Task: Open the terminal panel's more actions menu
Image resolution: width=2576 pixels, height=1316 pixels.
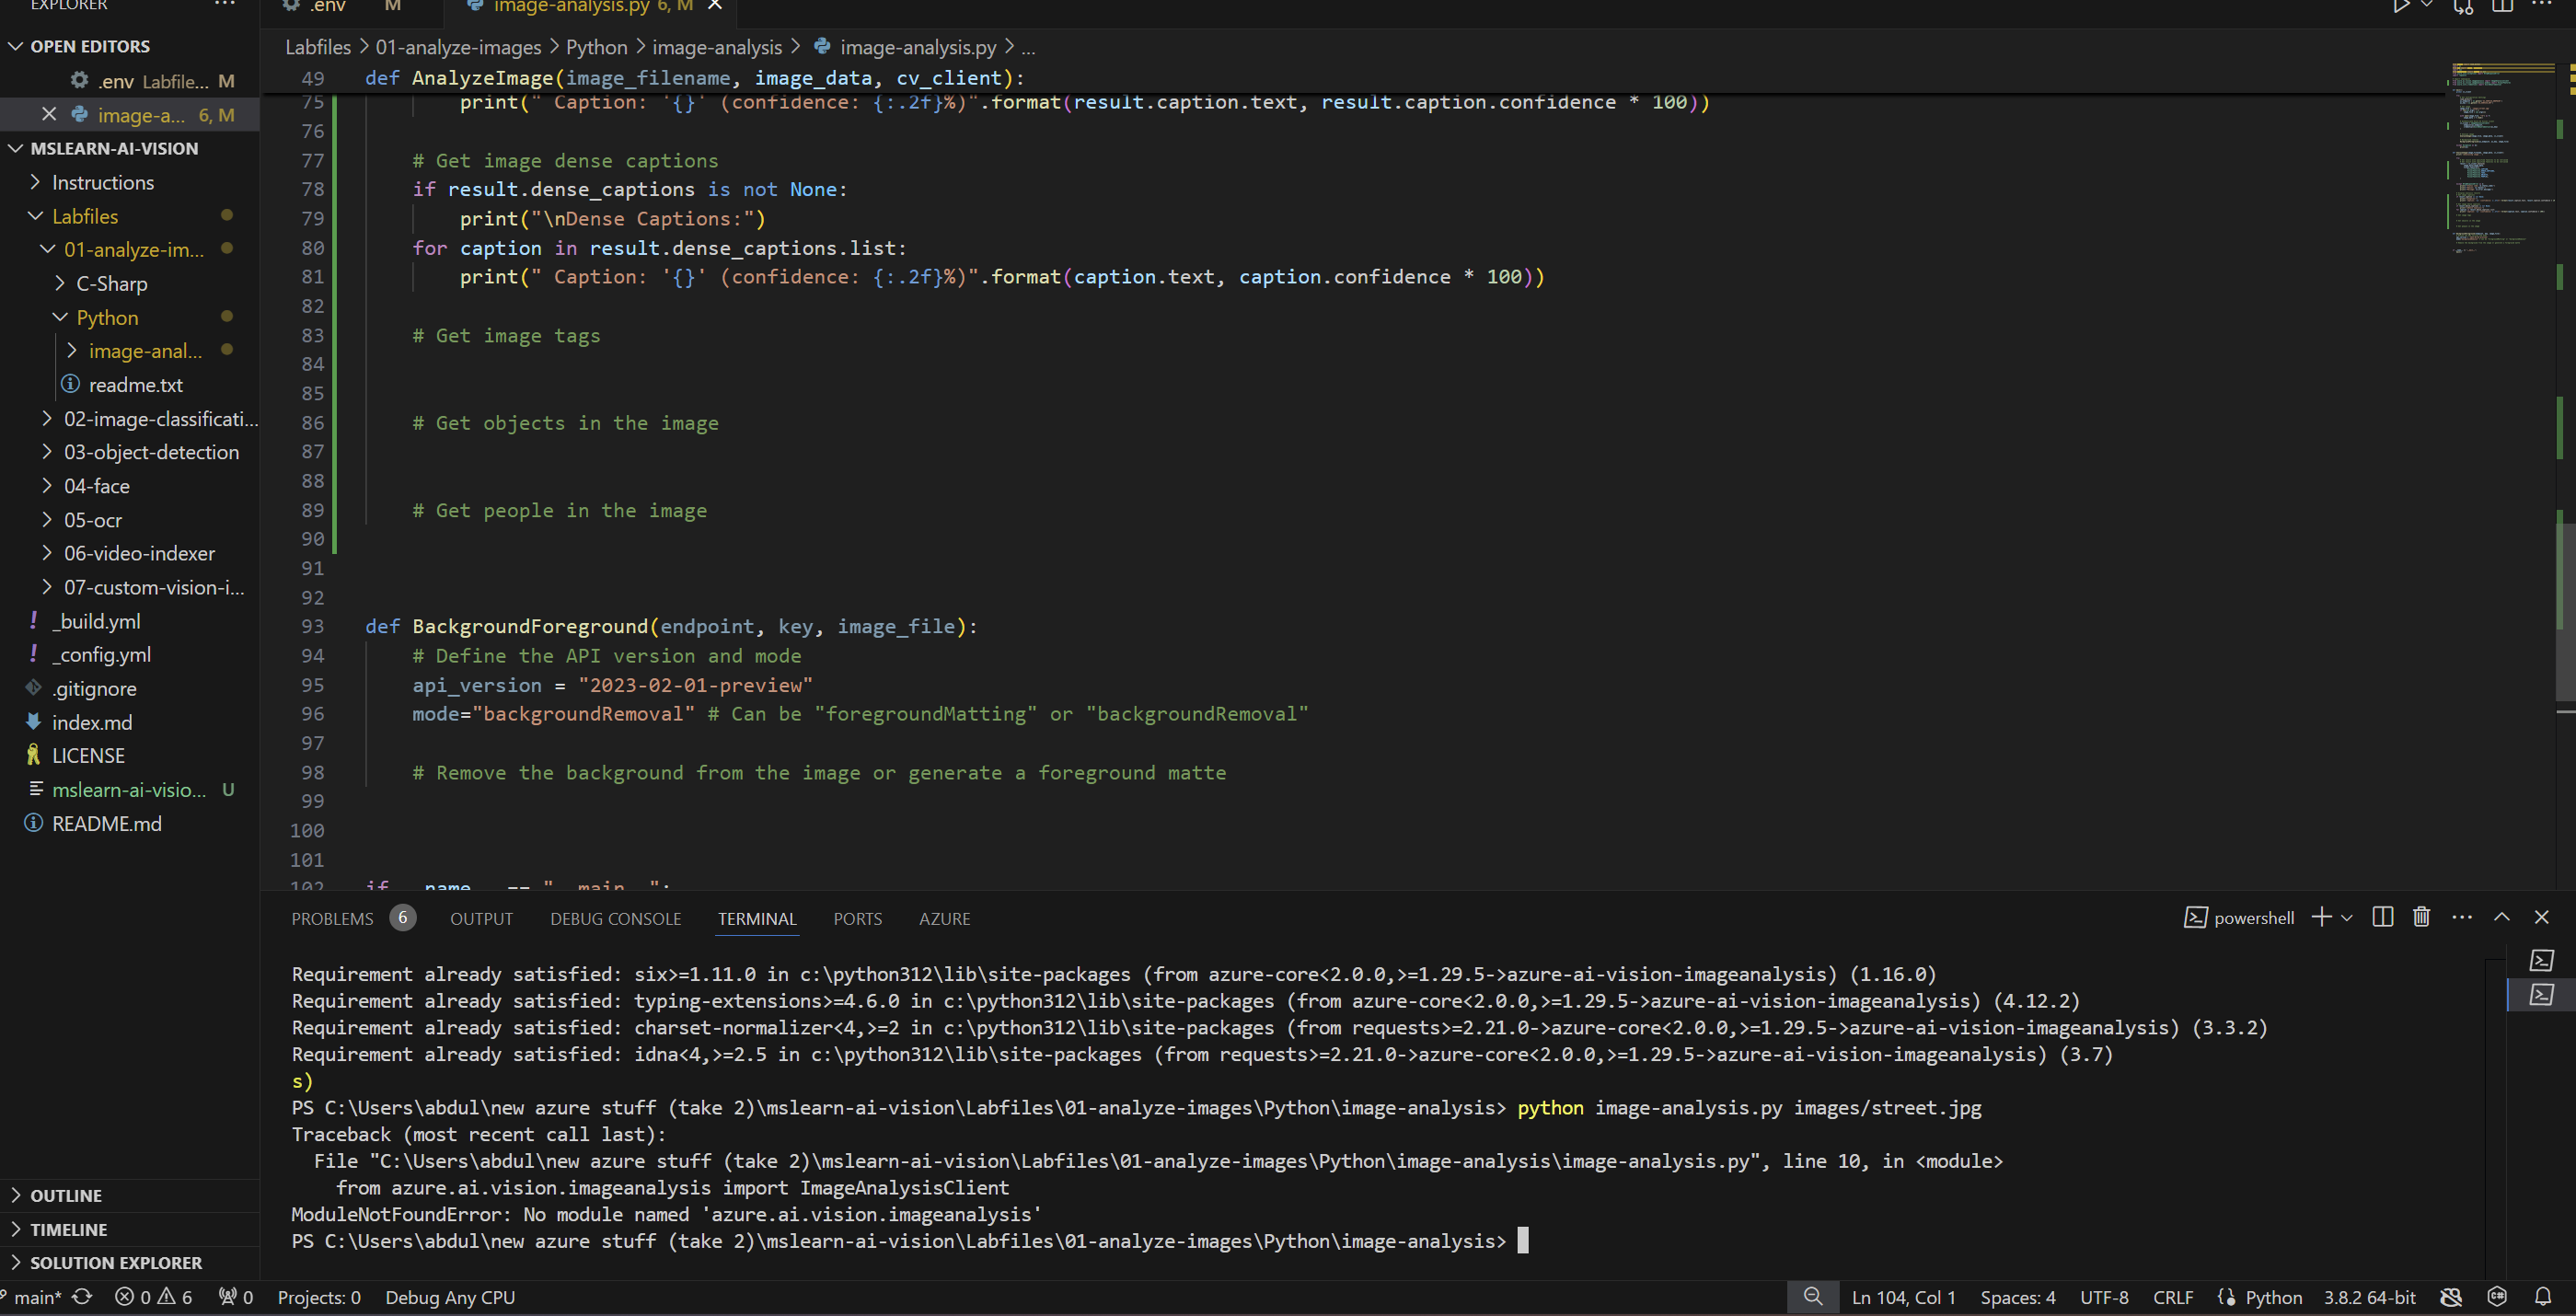Action: [2462, 917]
